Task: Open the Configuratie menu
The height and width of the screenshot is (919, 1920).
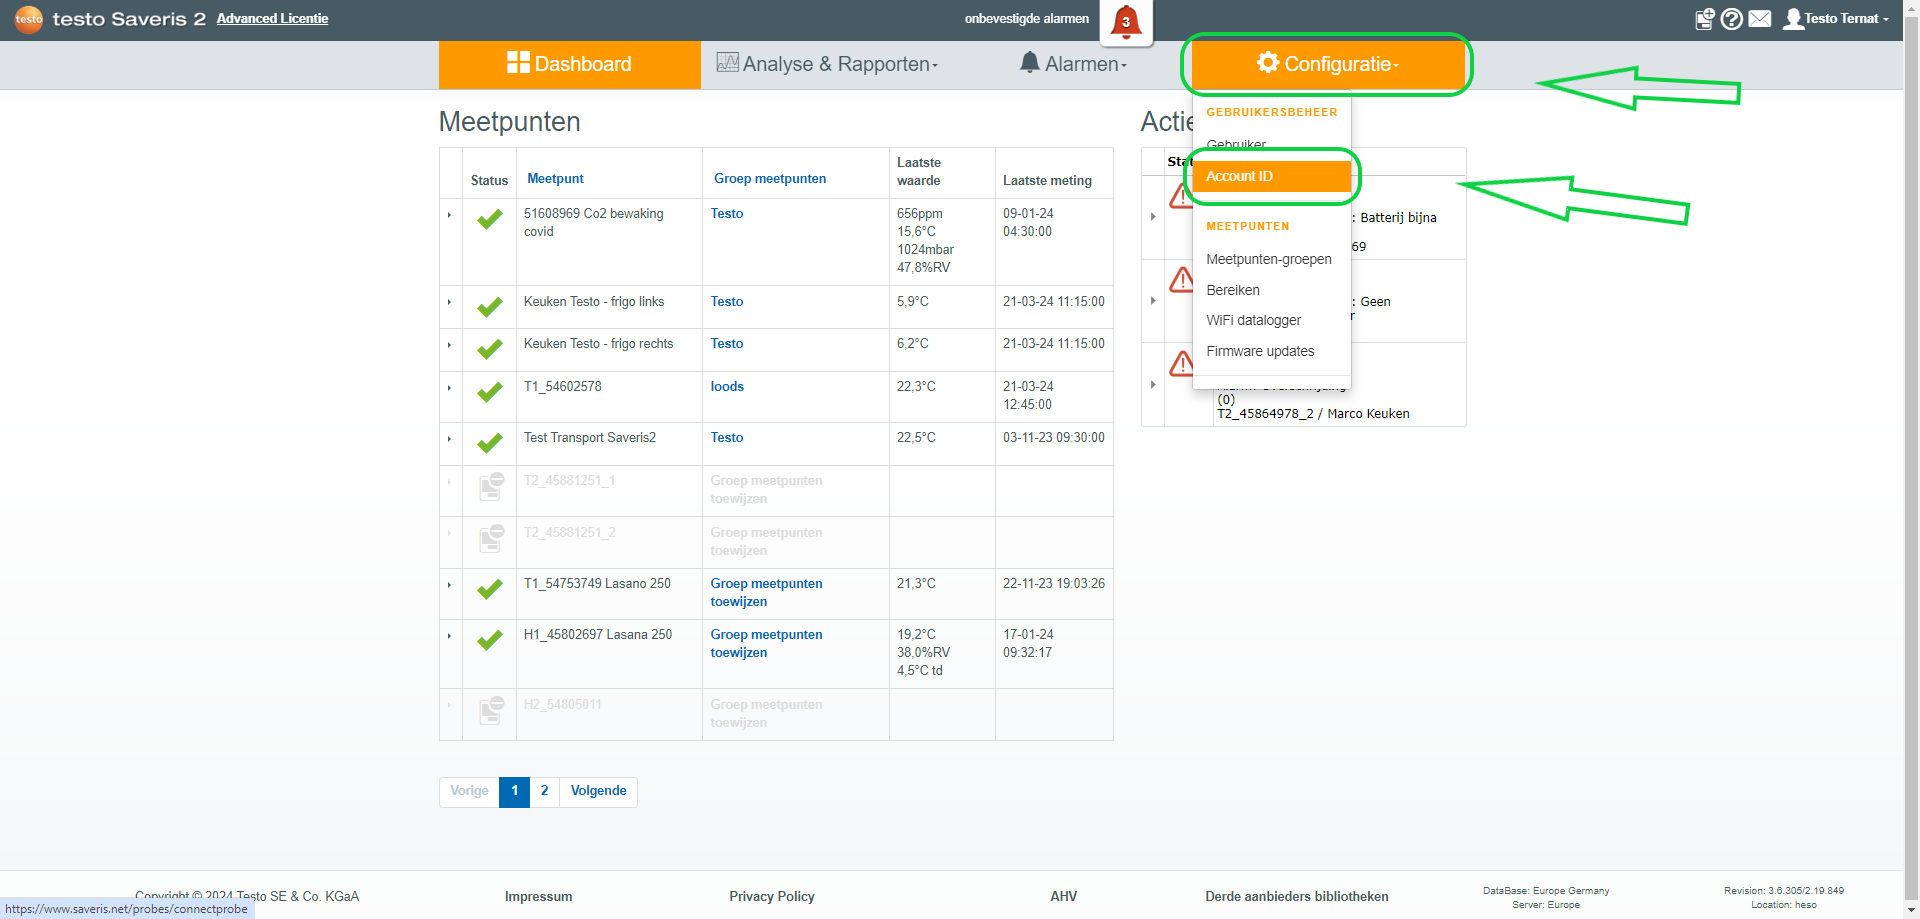Action: click(1328, 64)
